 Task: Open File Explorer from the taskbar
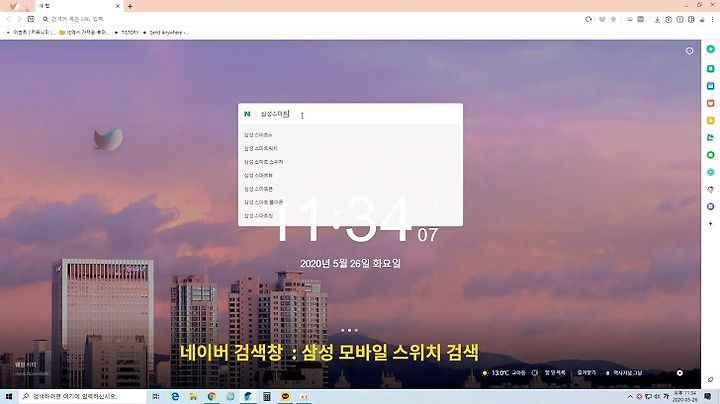193,396
